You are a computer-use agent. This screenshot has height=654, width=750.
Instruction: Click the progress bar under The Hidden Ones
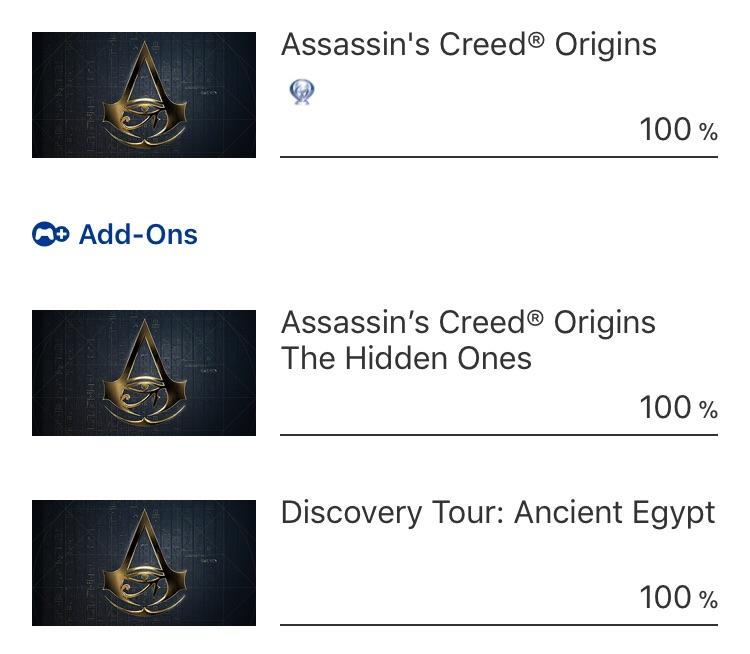498,435
